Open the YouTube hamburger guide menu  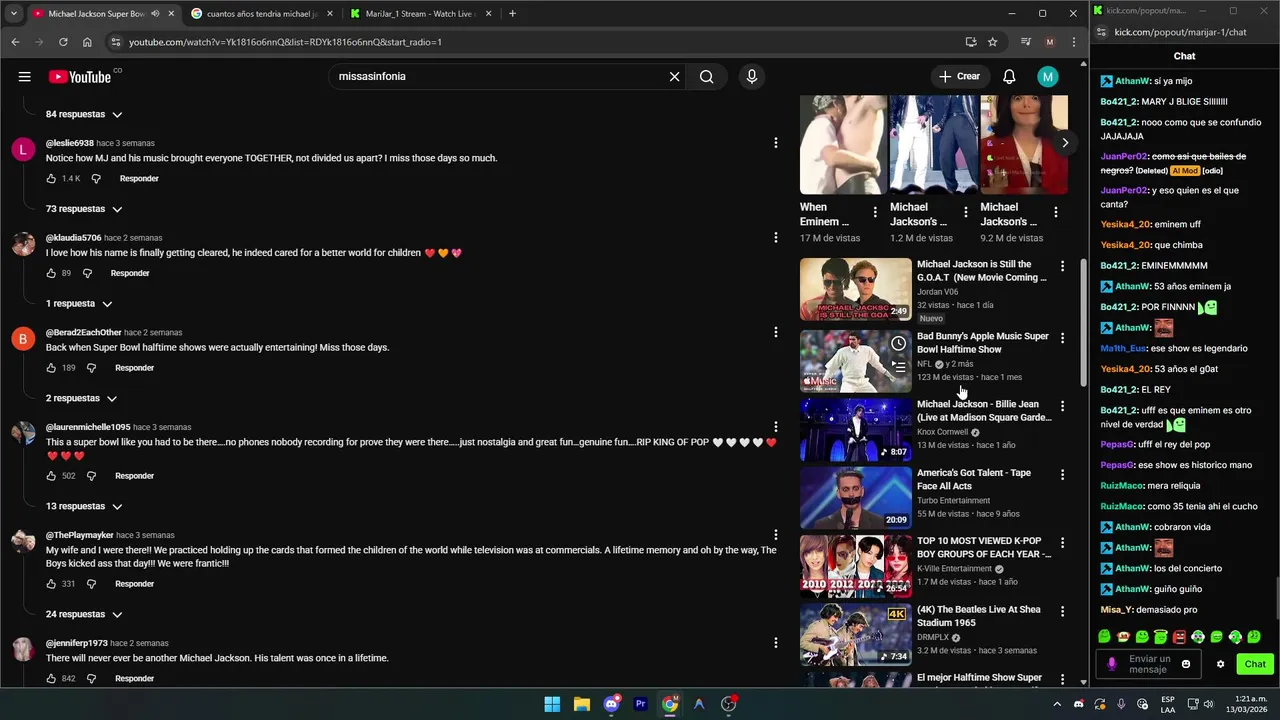pos(24,77)
